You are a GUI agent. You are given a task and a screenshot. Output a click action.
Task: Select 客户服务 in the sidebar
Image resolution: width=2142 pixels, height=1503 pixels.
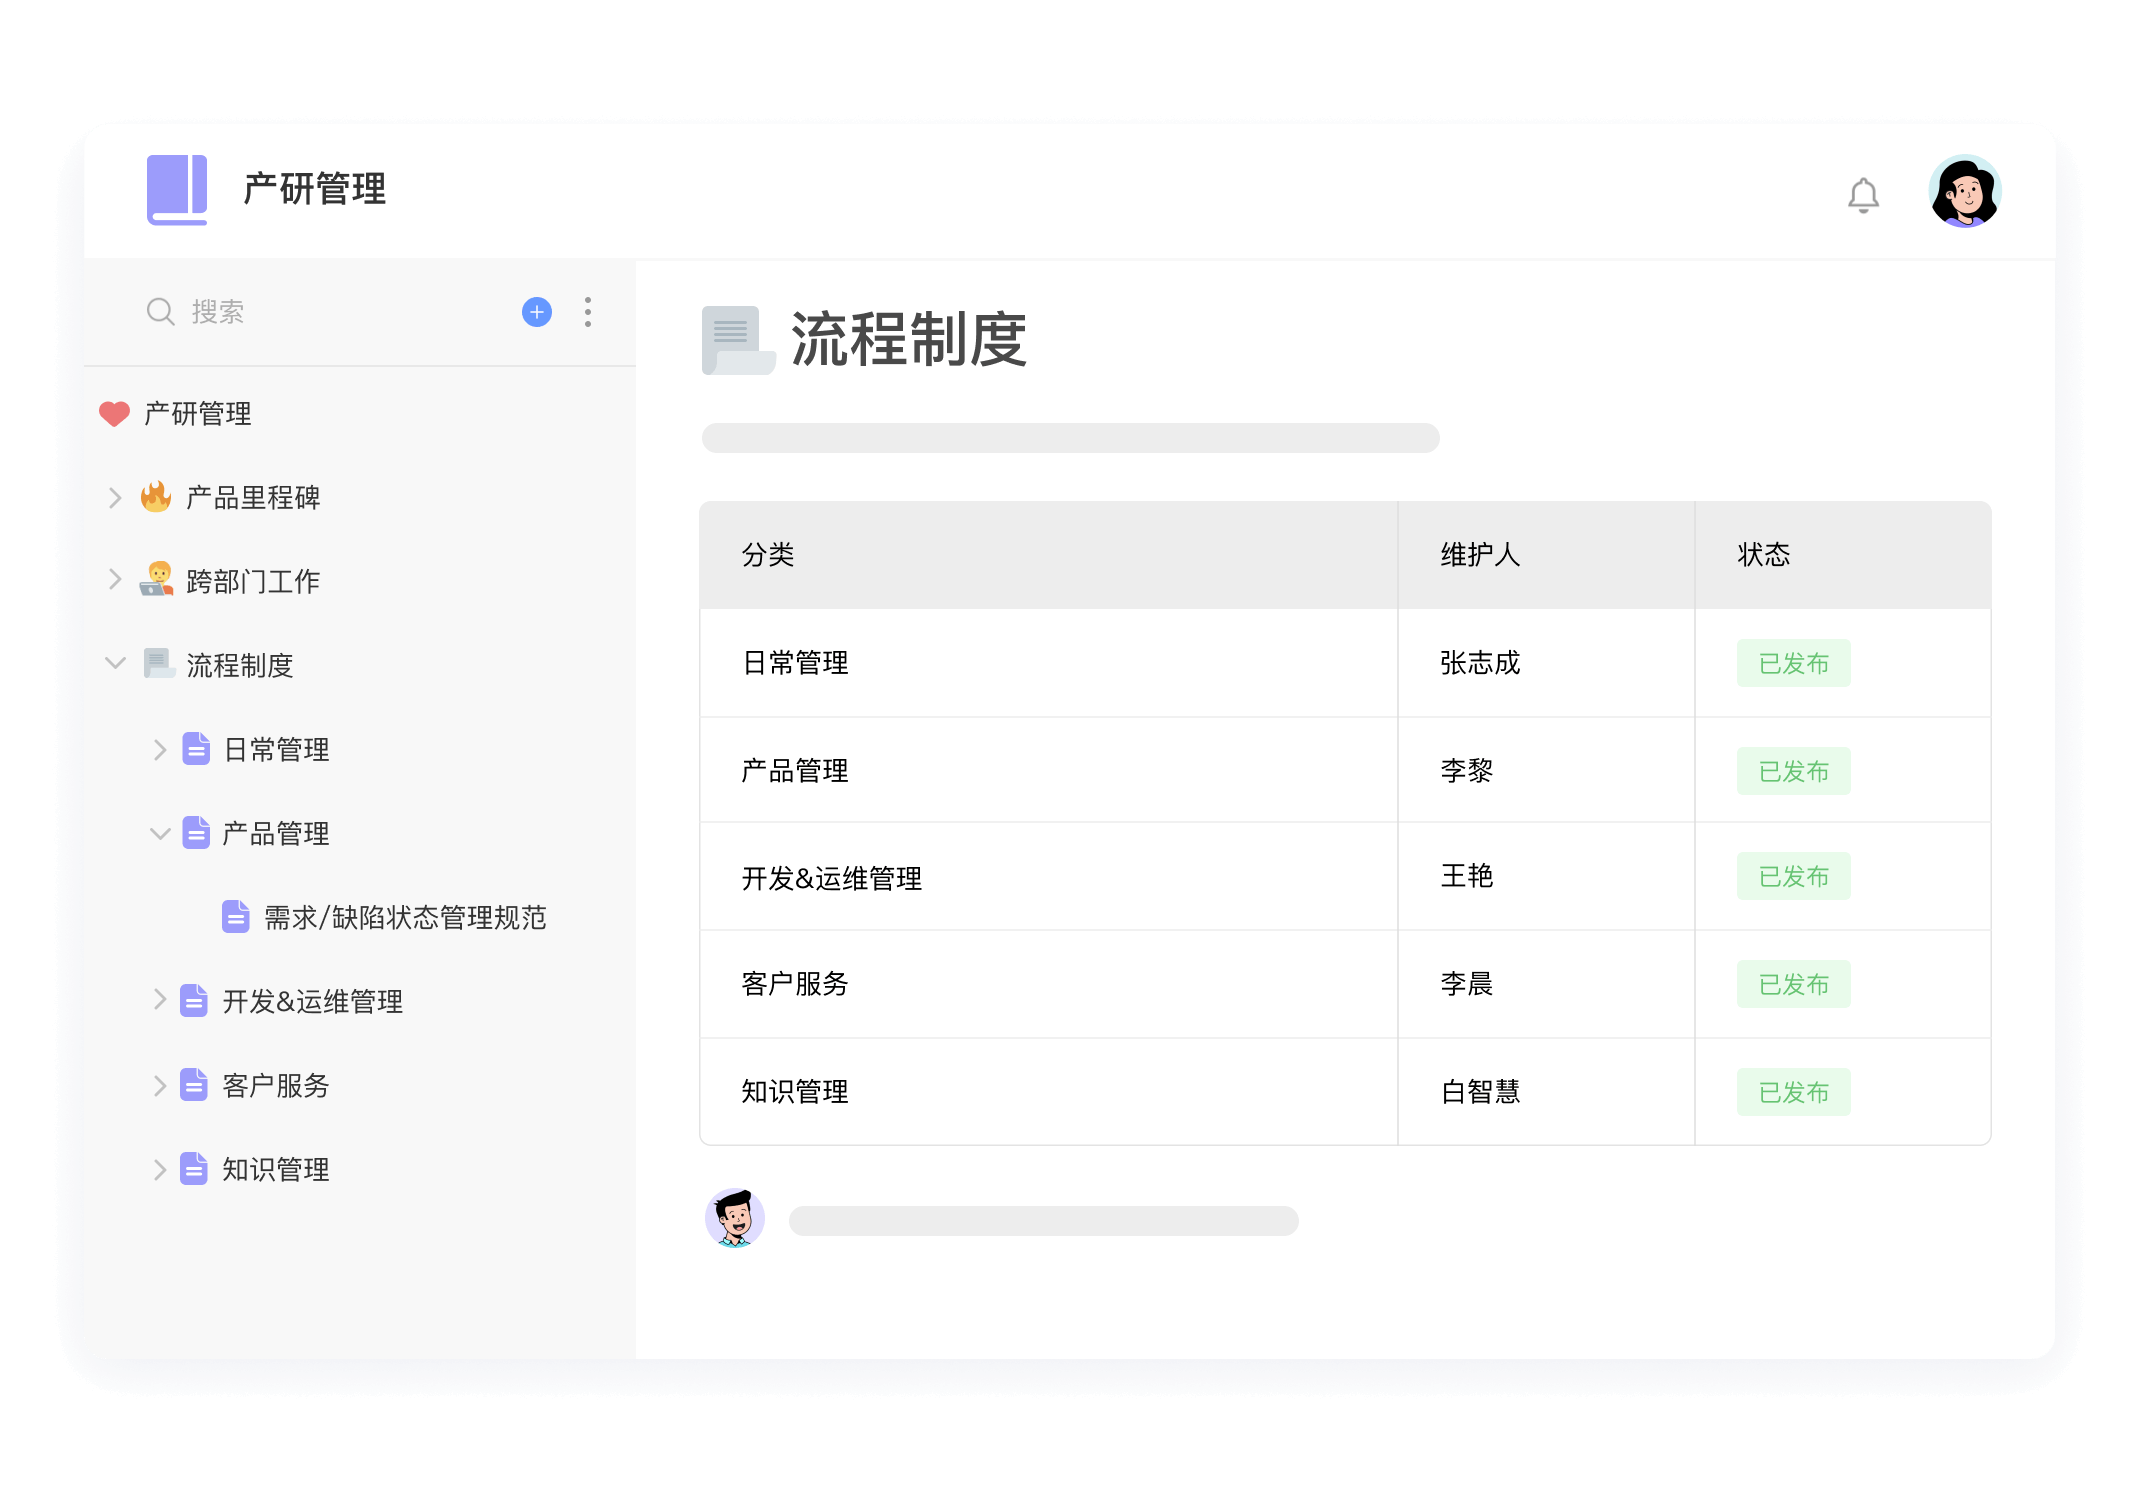point(276,1085)
